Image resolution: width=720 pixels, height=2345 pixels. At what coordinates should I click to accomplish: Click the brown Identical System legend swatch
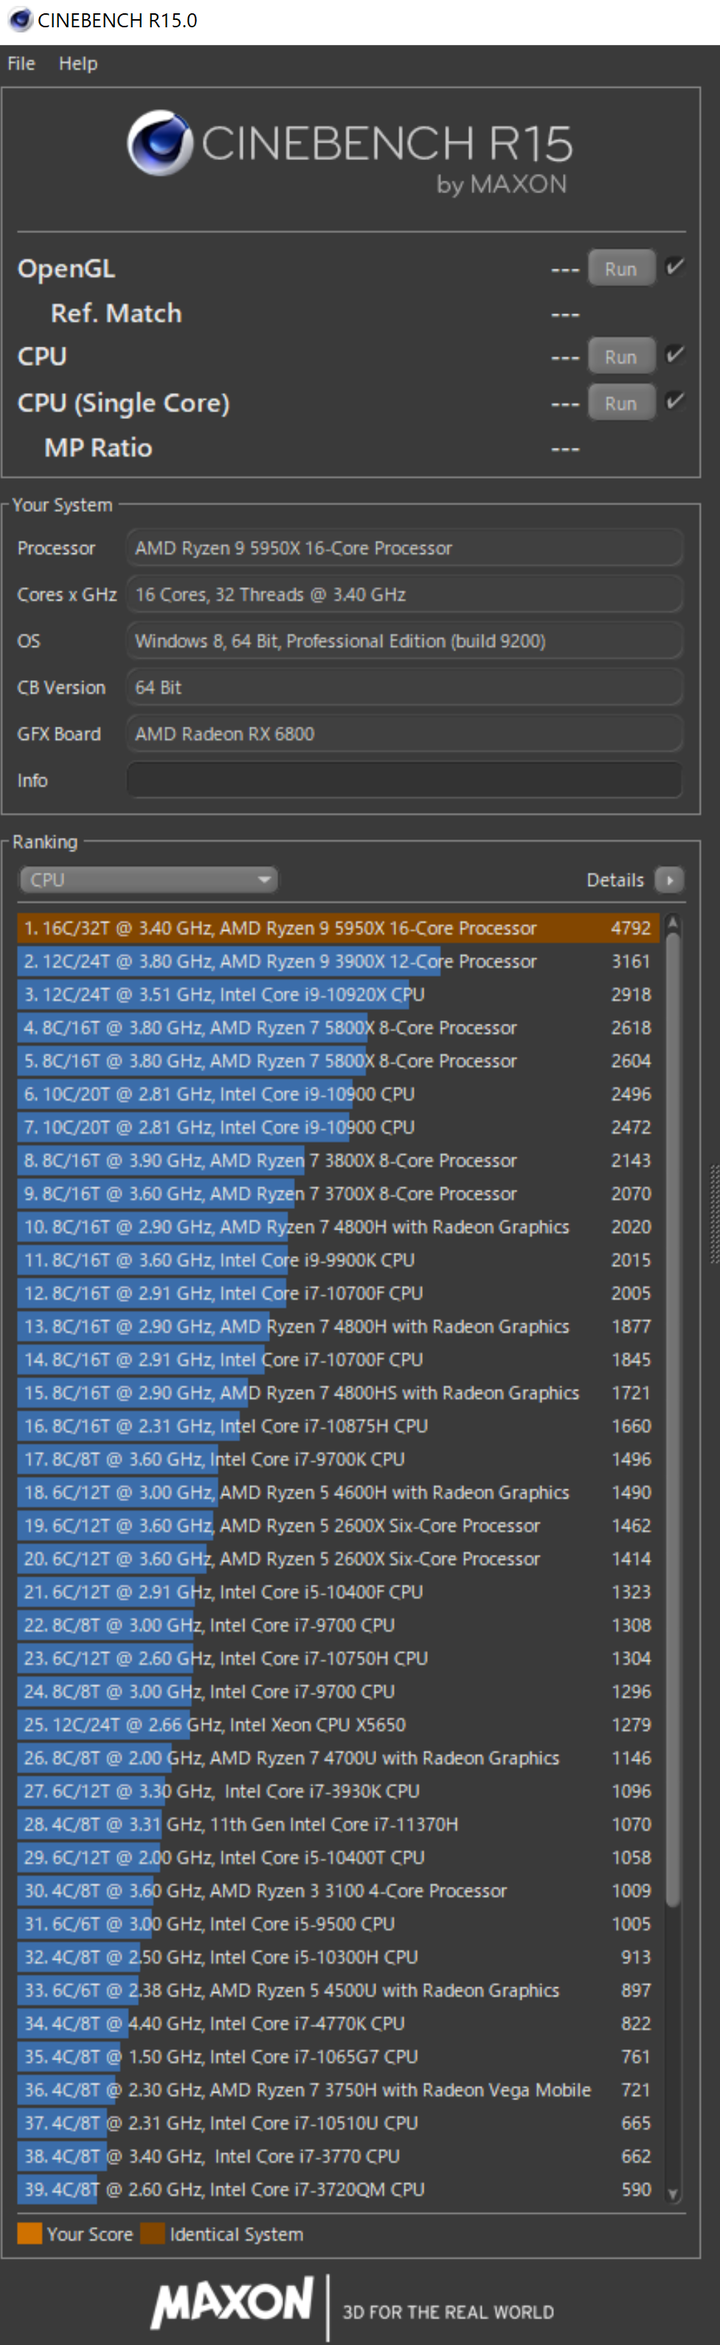pyautogui.click(x=153, y=2234)
